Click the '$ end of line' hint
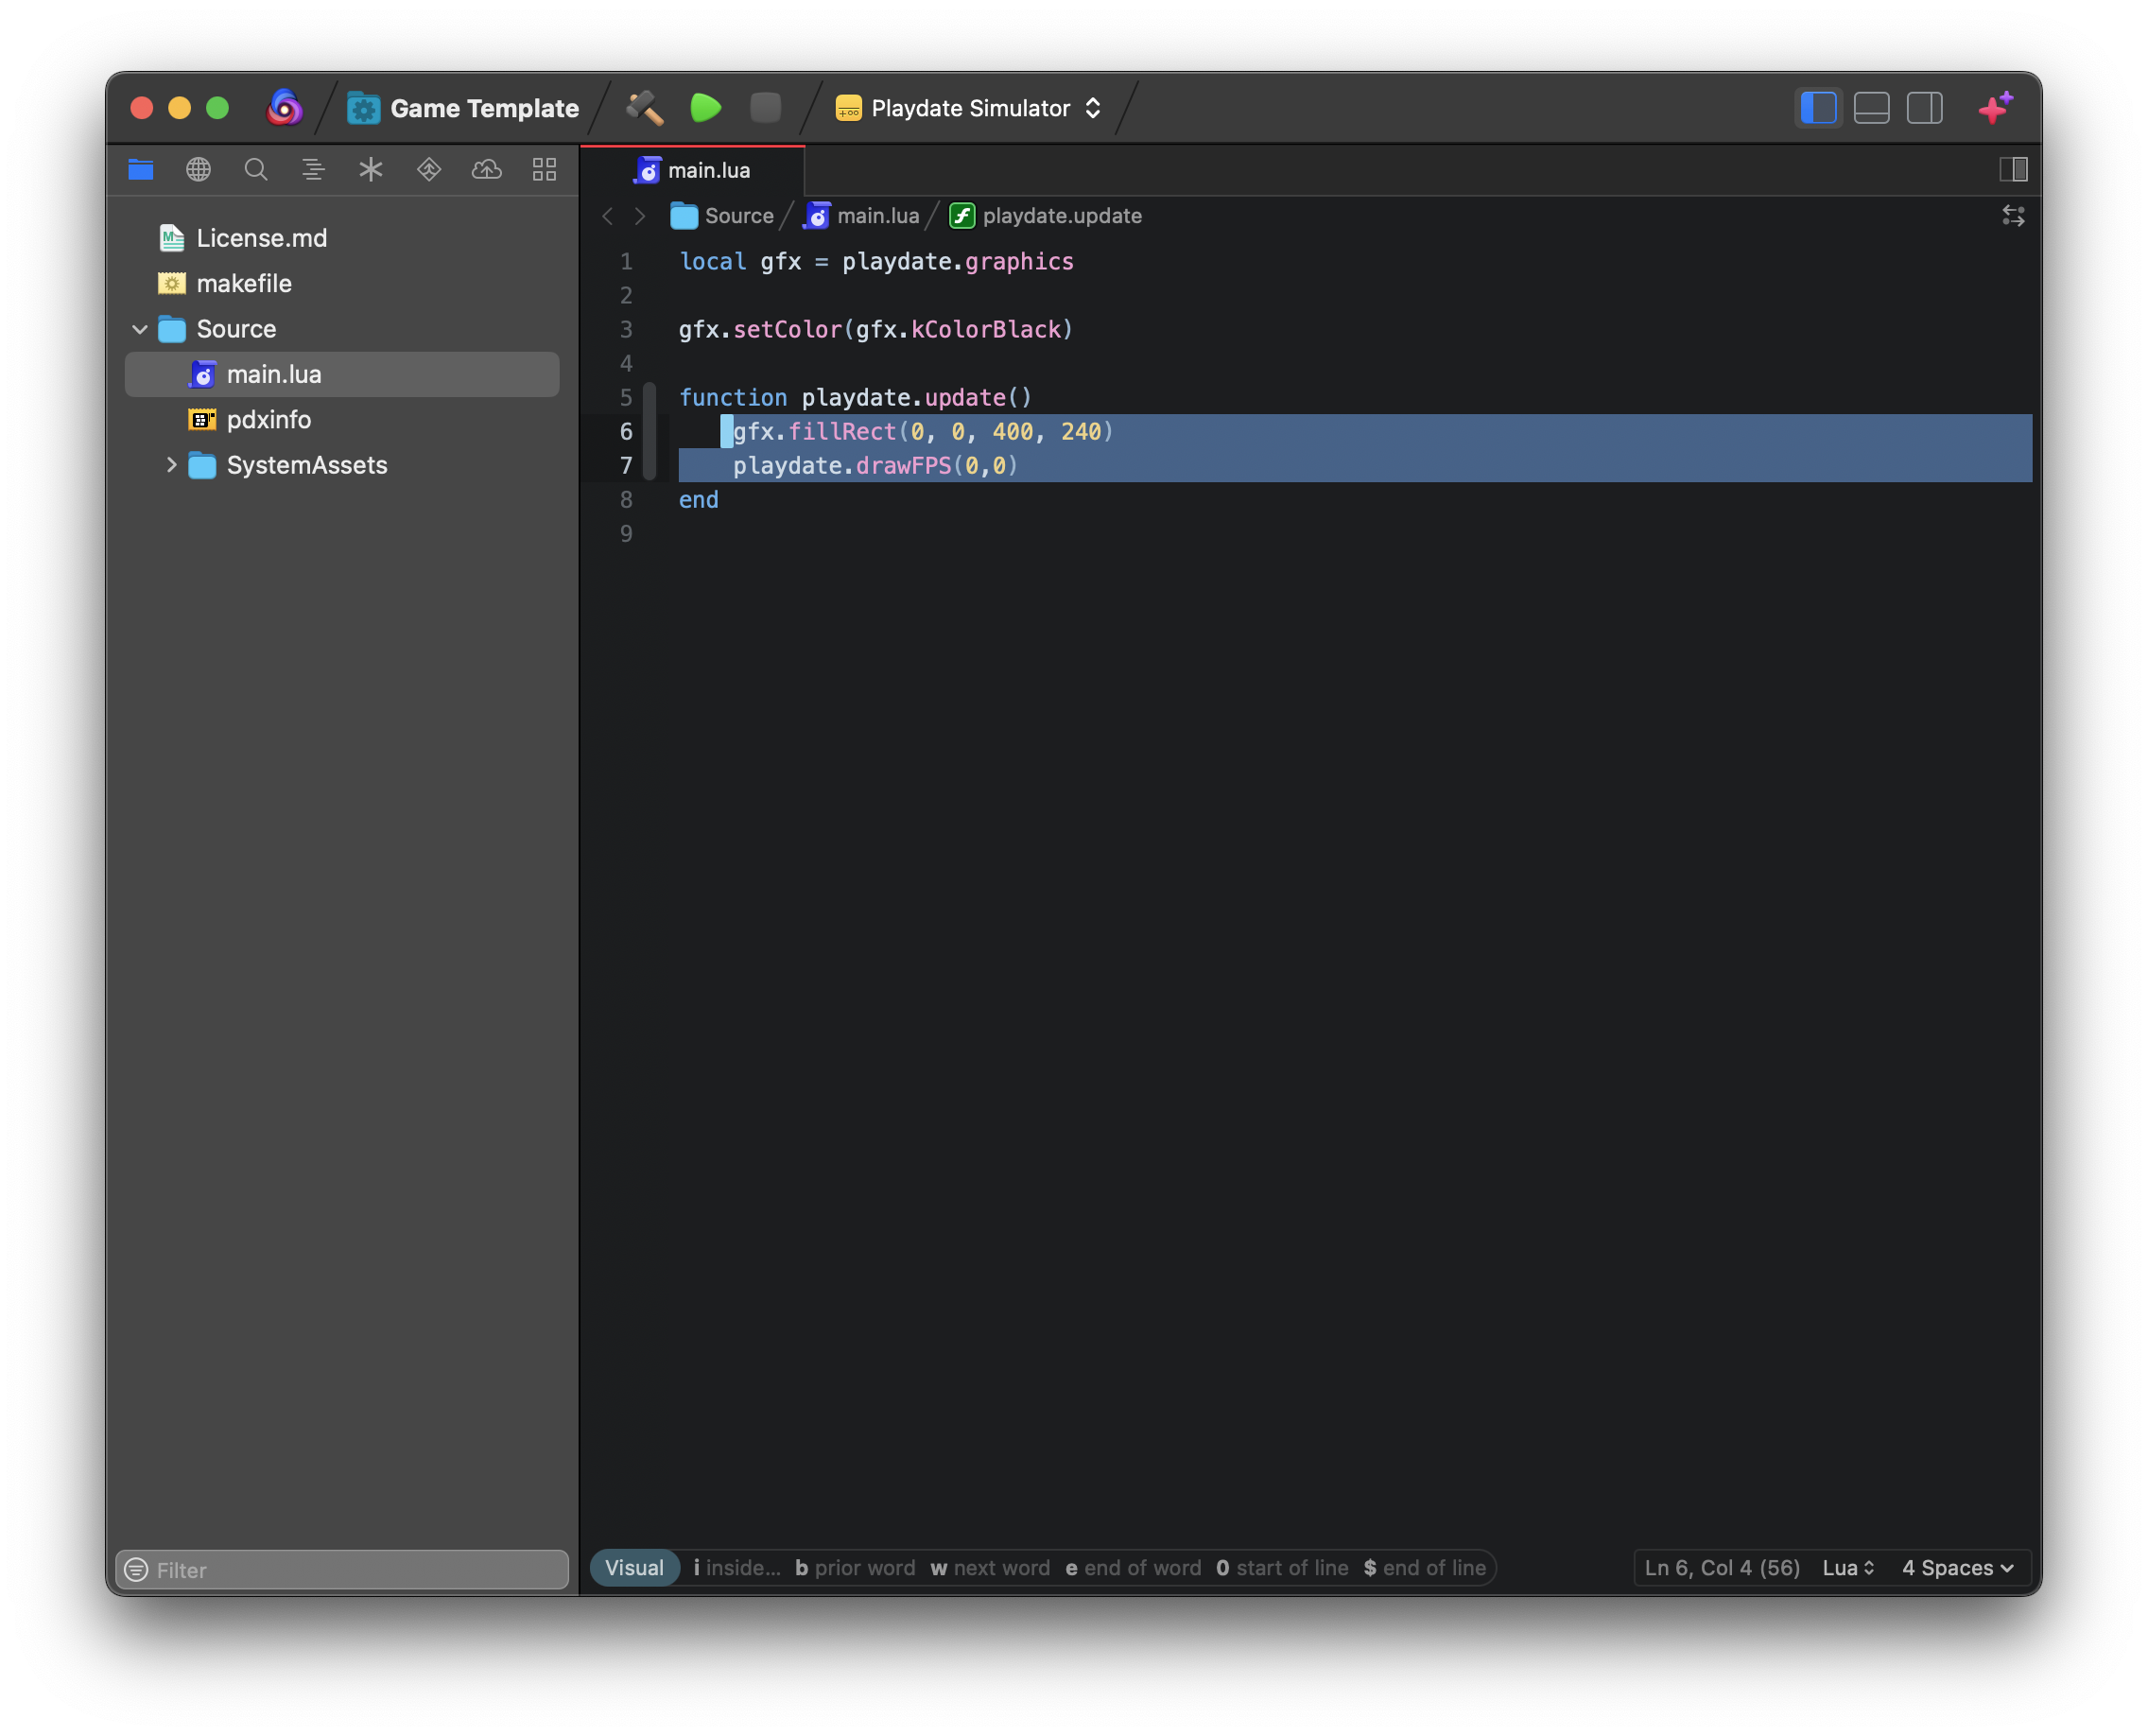The width and height of the screenshot is (2148, 1736). coord(1425,1568)
